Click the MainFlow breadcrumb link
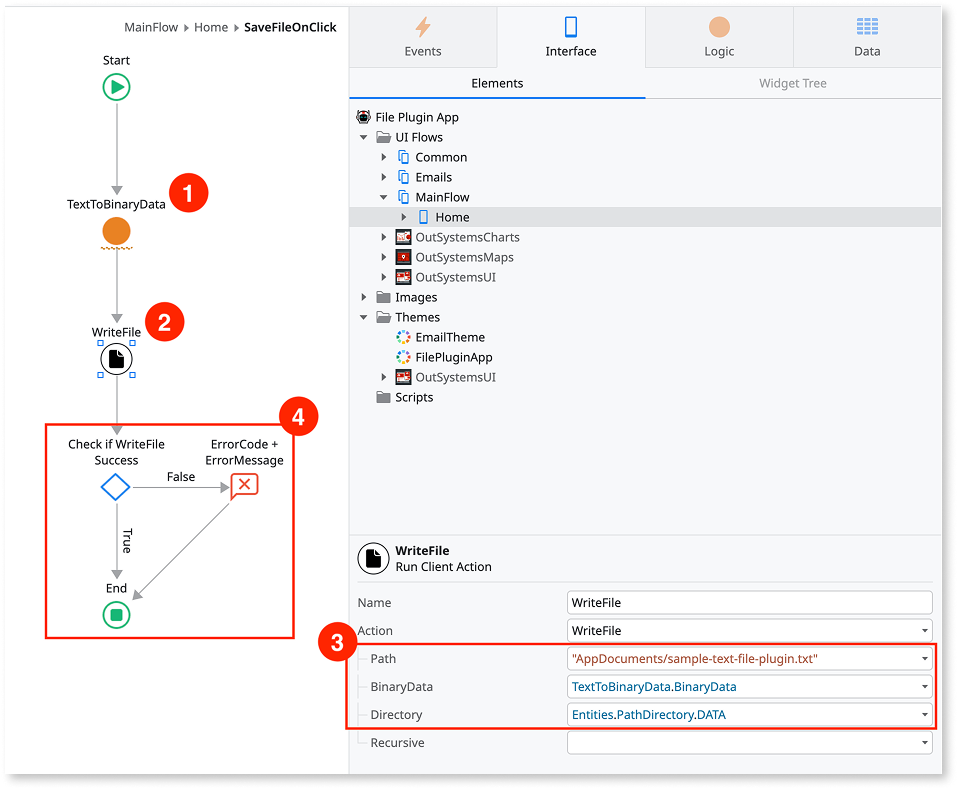 151,27
